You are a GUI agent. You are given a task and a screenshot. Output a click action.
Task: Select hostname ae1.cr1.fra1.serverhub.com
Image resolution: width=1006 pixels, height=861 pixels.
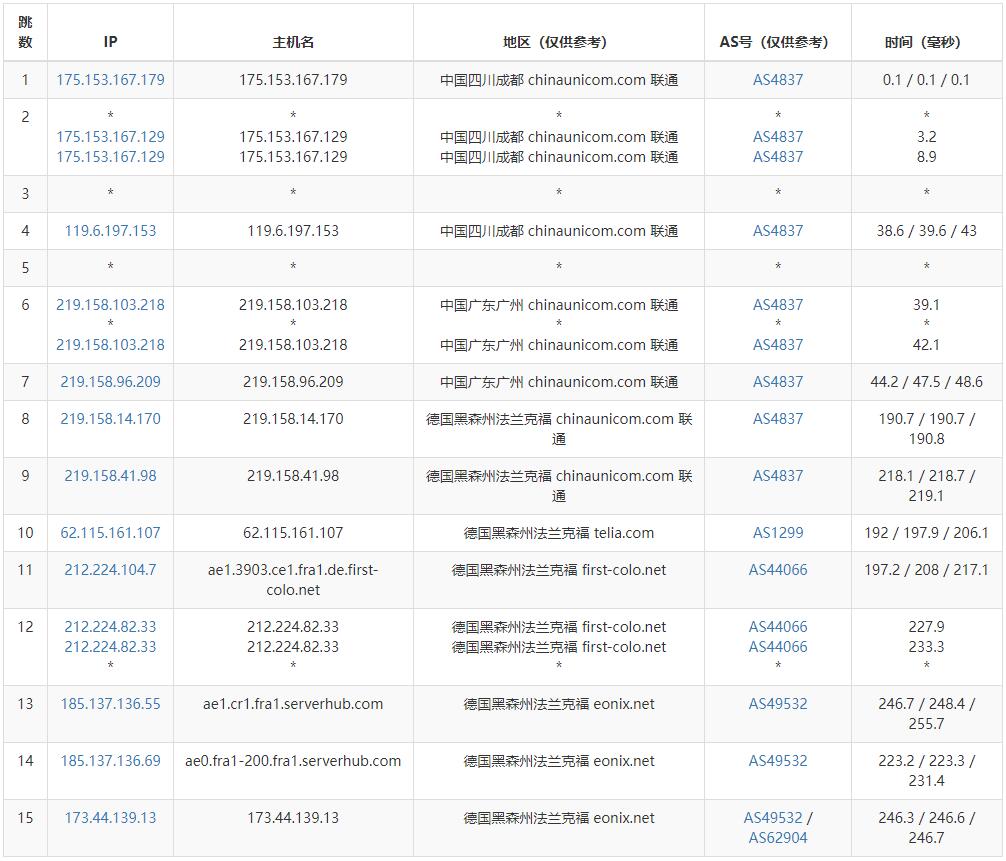point(293,704)
